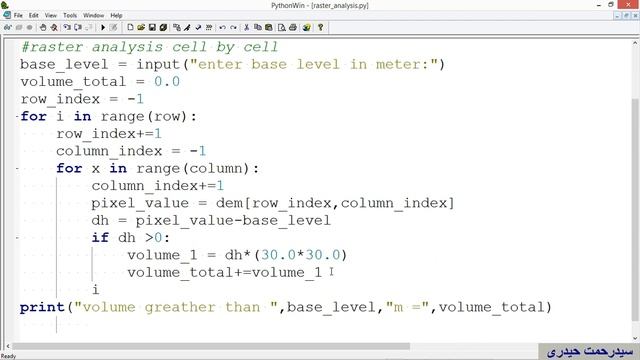Clear all breakpoints icon
The width and height of the screenshot is (640, 360).
click(54, 27)
